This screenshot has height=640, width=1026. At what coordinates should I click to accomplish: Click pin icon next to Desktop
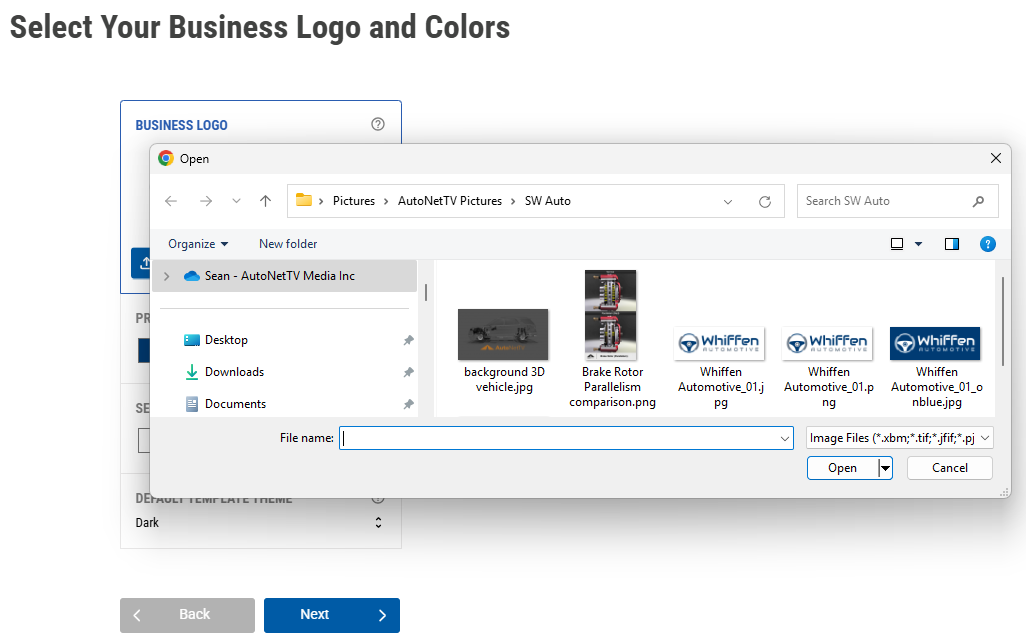(x=408, y=340)
